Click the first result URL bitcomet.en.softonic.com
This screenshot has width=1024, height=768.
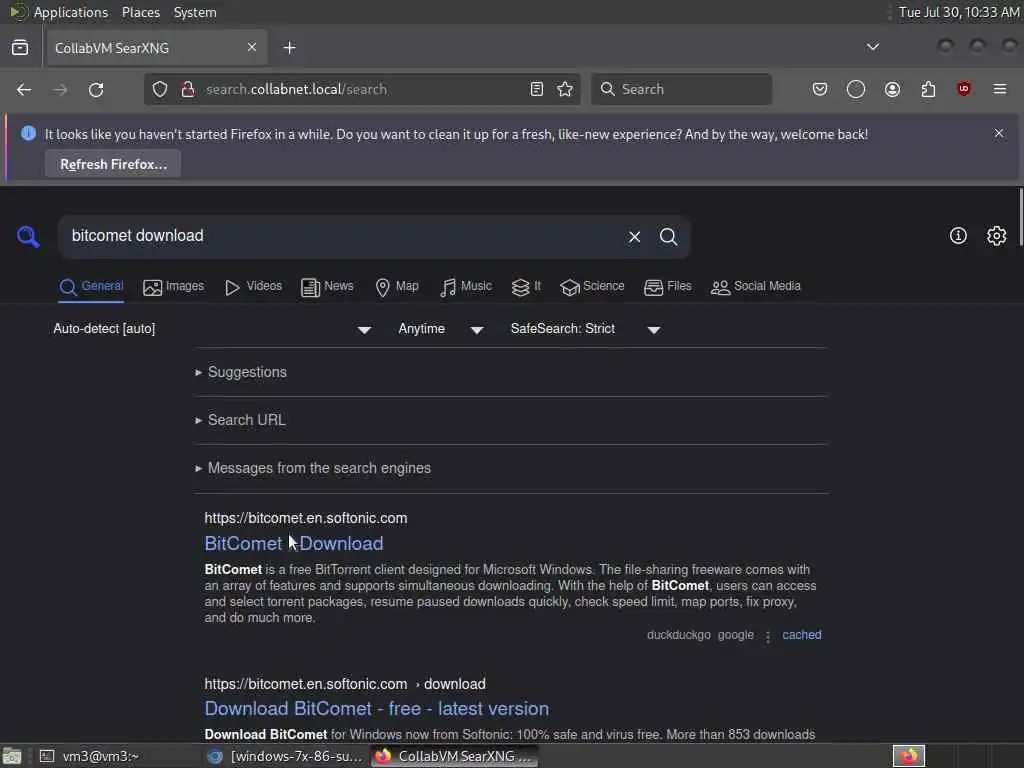click(306, 518)
